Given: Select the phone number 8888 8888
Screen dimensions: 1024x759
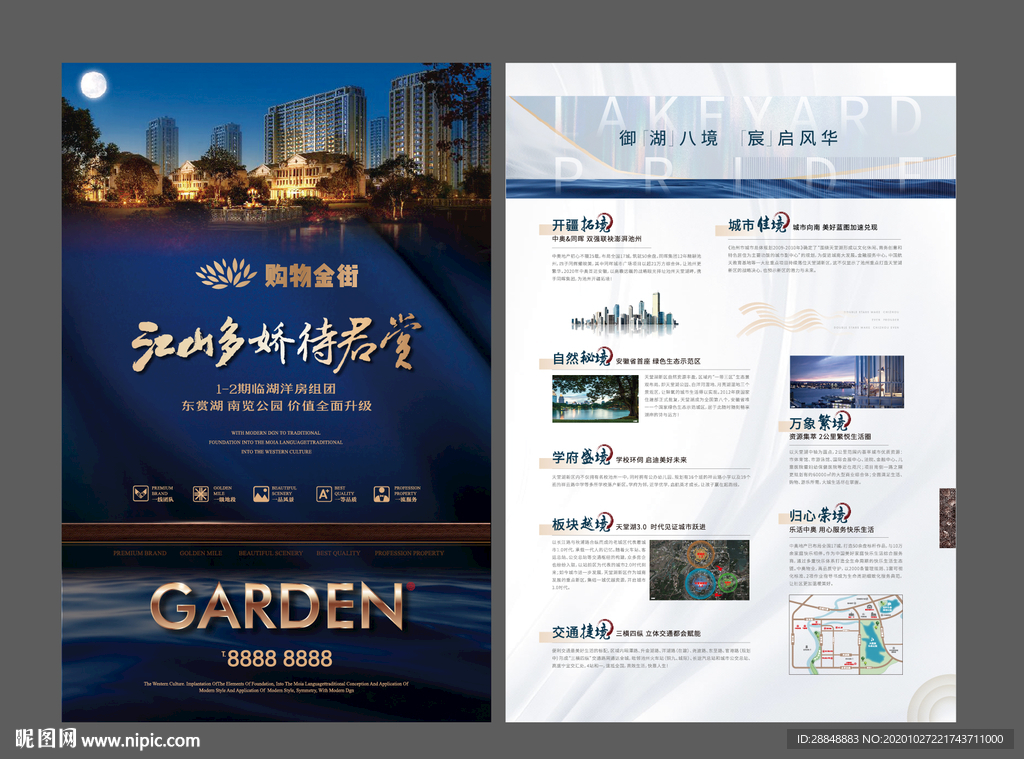Looking at the screenshot, I should (279, 658).
